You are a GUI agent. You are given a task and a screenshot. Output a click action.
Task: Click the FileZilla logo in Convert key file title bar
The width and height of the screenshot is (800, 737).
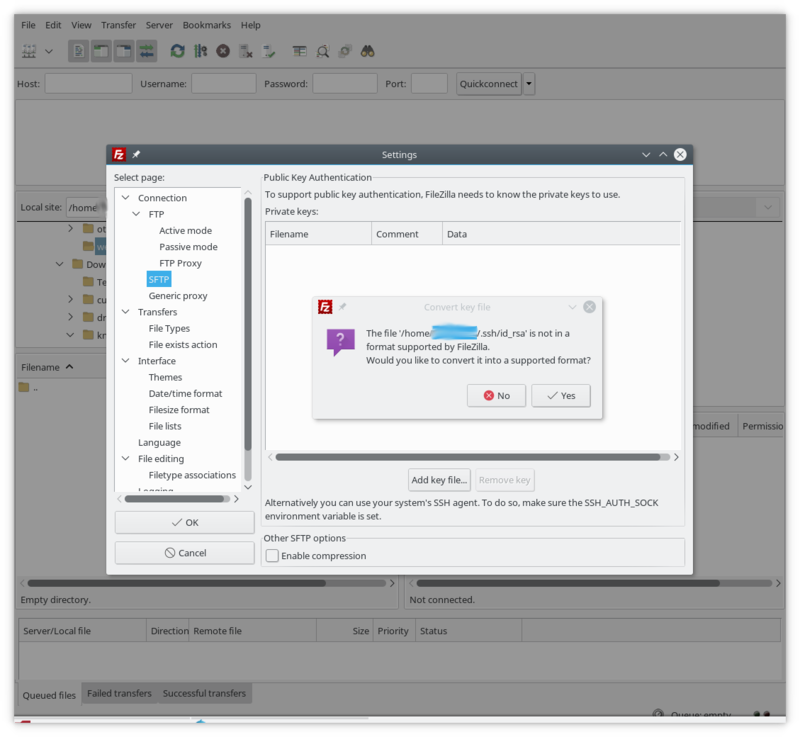pyautogui.click(x=325, y=307)
